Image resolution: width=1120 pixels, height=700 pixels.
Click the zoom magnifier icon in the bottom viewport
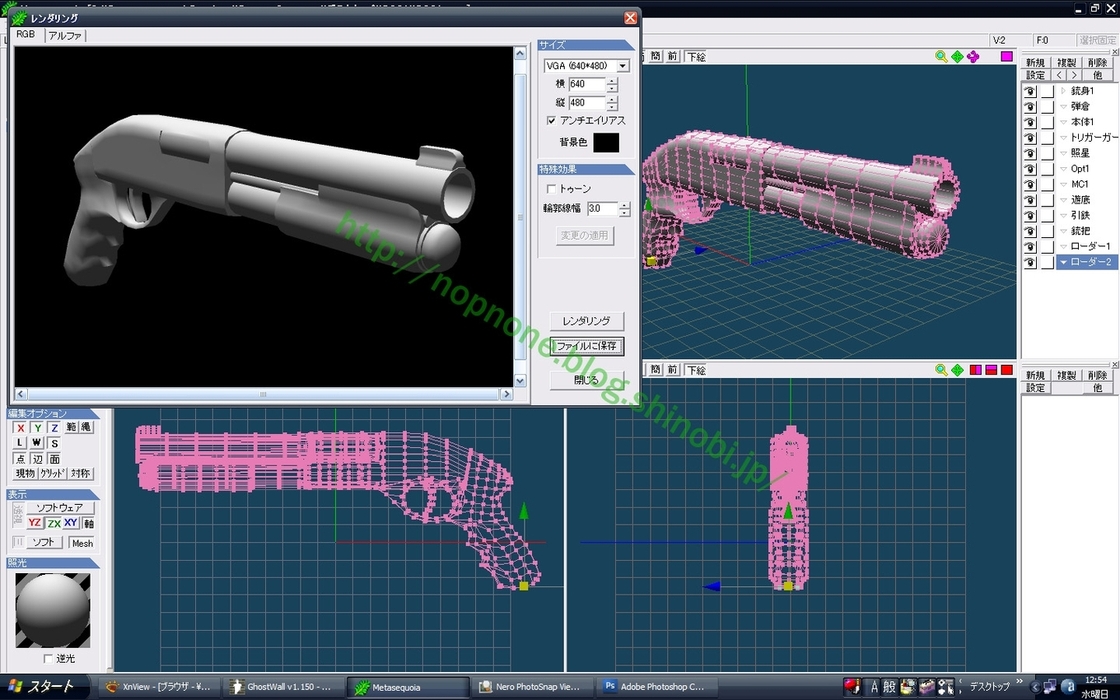point(941,370)
